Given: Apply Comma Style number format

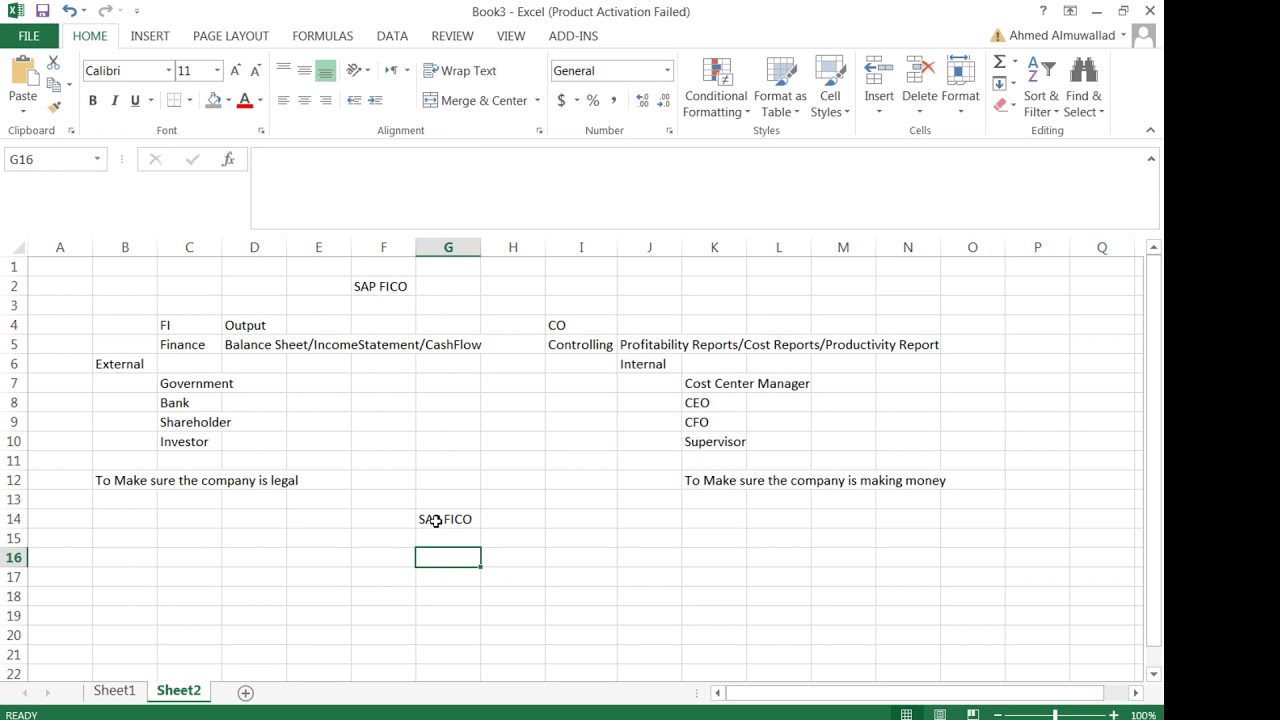Looking at the screenshot, I should point(614,100).
